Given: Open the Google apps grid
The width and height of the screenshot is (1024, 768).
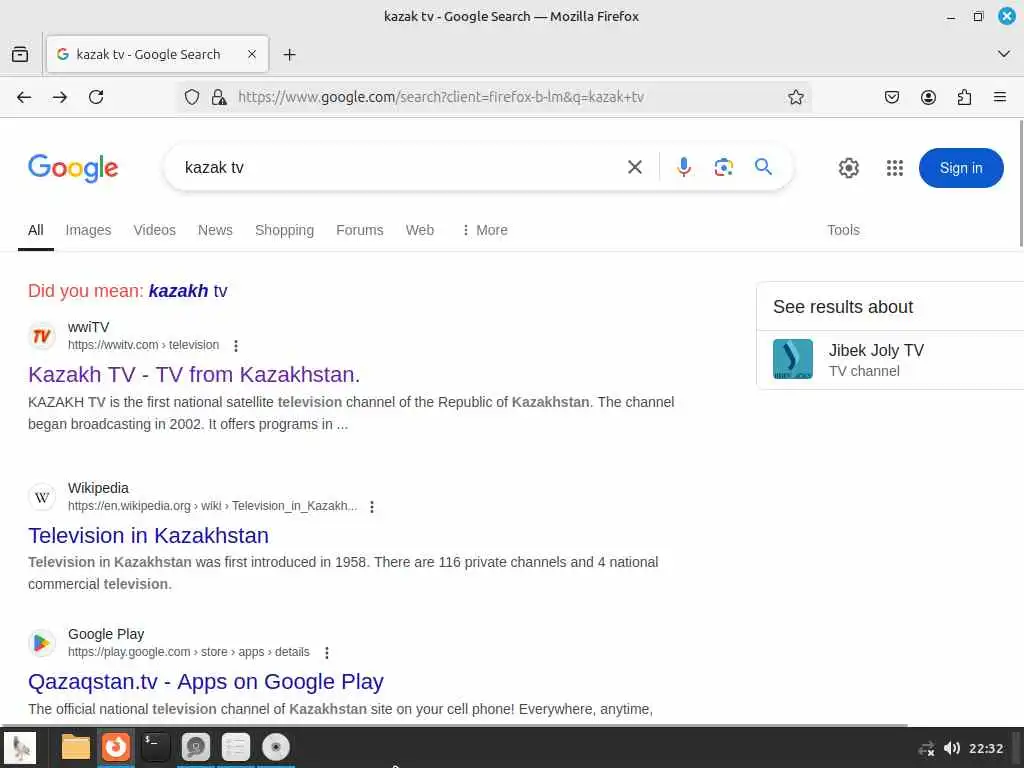Looking at the screenshot, I should [895, 168].
